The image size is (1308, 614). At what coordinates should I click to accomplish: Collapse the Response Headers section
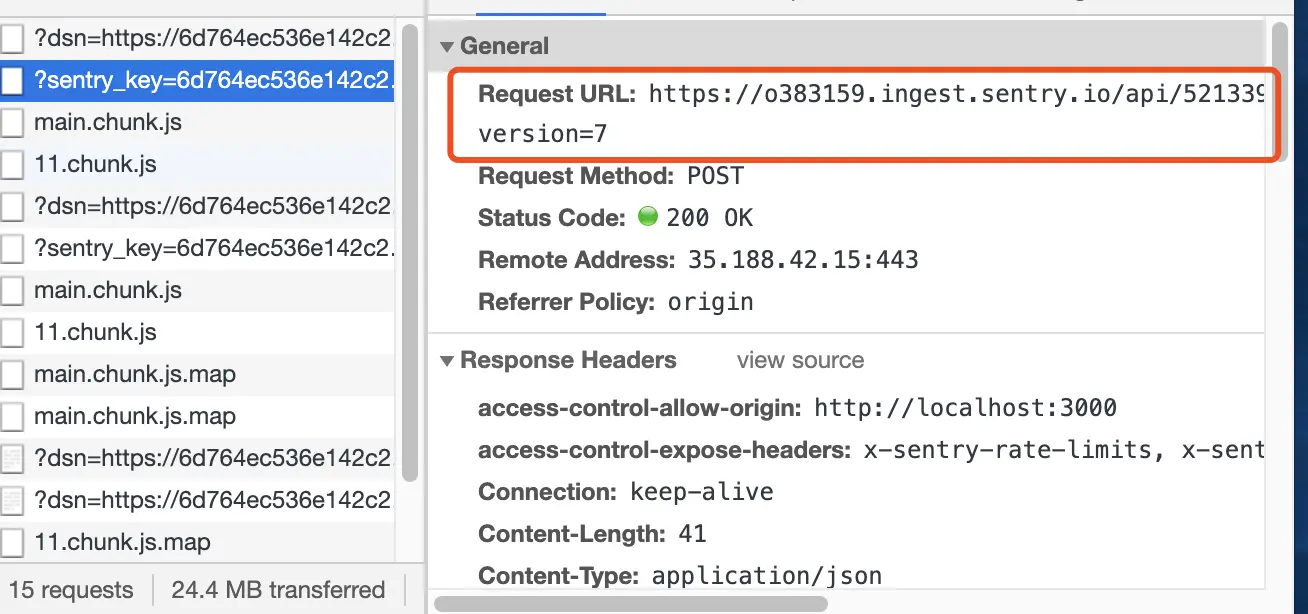point(446,361)
